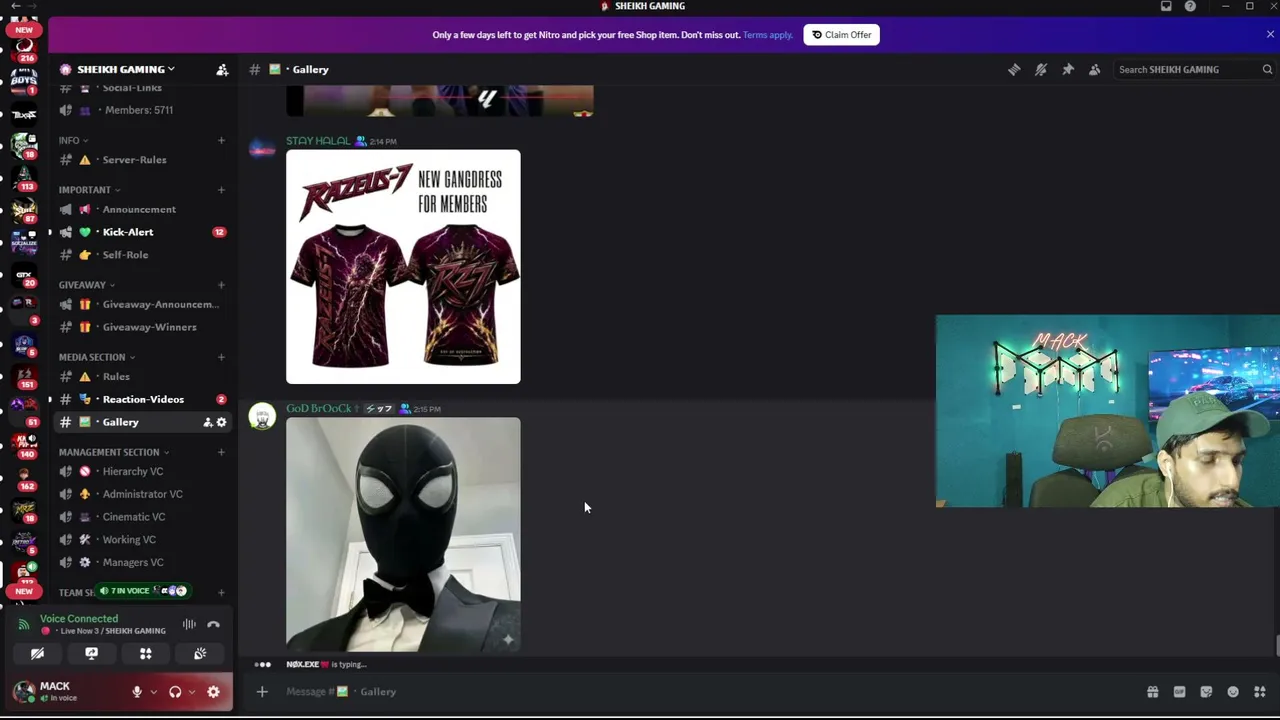Open the Members: 5711 stats channel
Image resolution: width=1280 pixels, height=720 pixels.
point(142,110)
